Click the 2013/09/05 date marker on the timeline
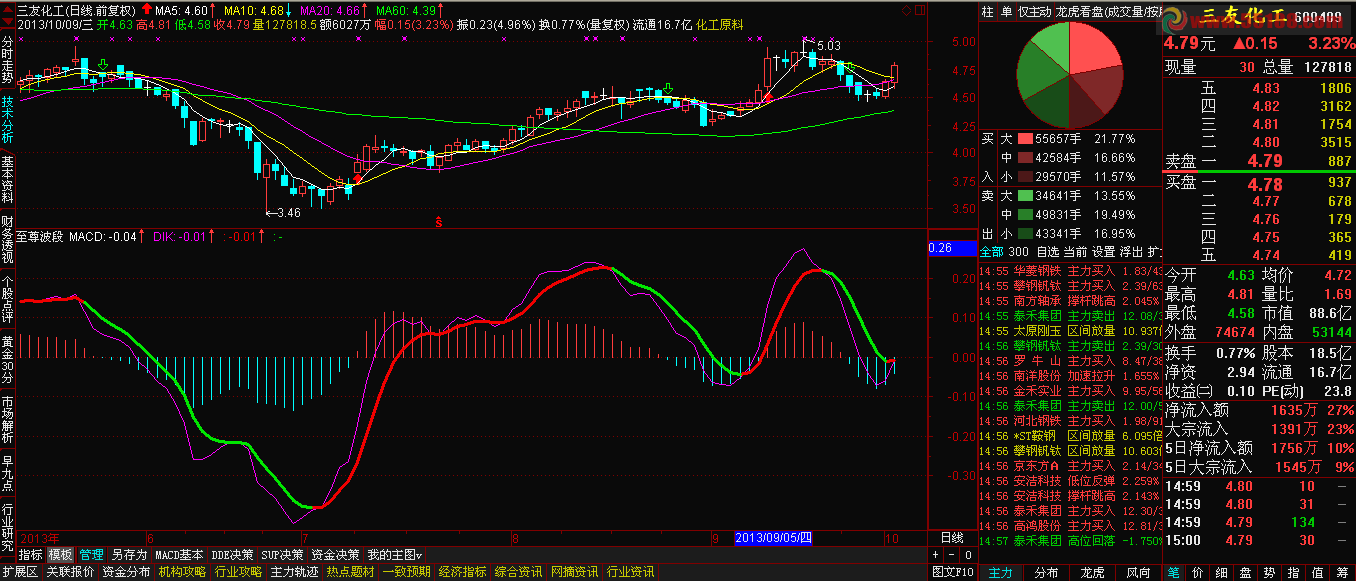The height and width of the screenshot is (581, 1356). [775, 538]
